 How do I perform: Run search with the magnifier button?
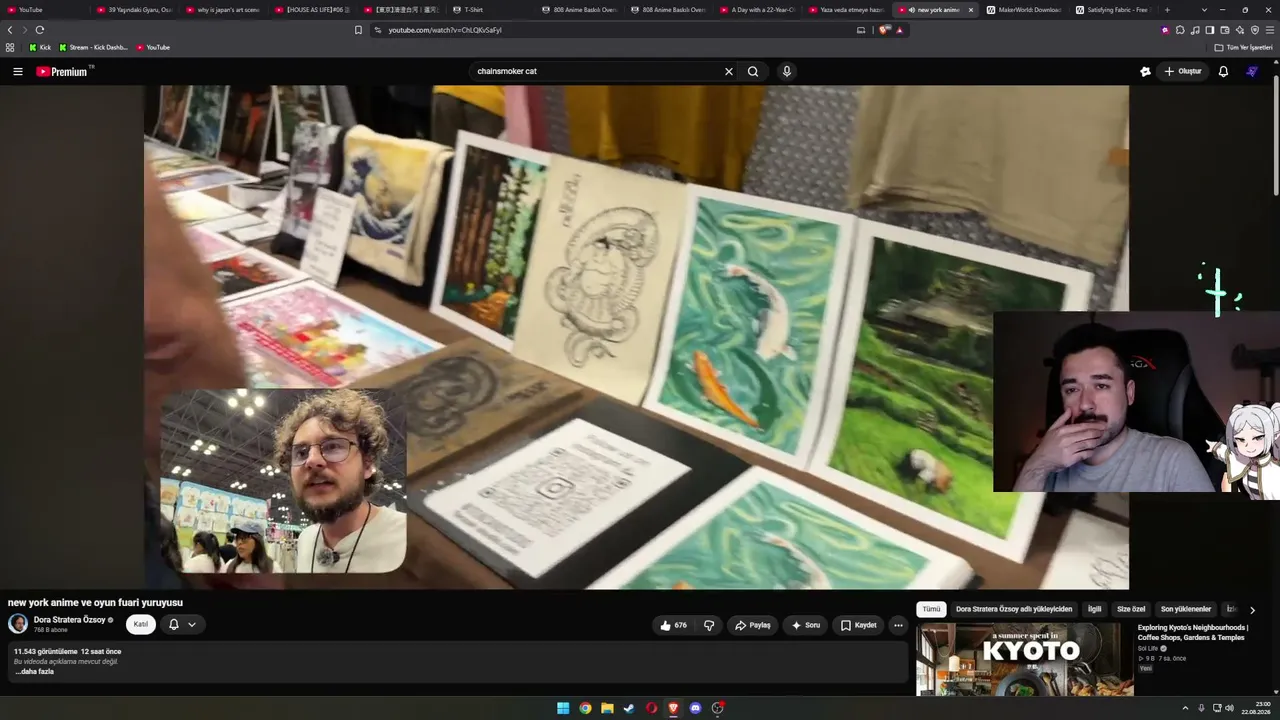click(753, 71)
